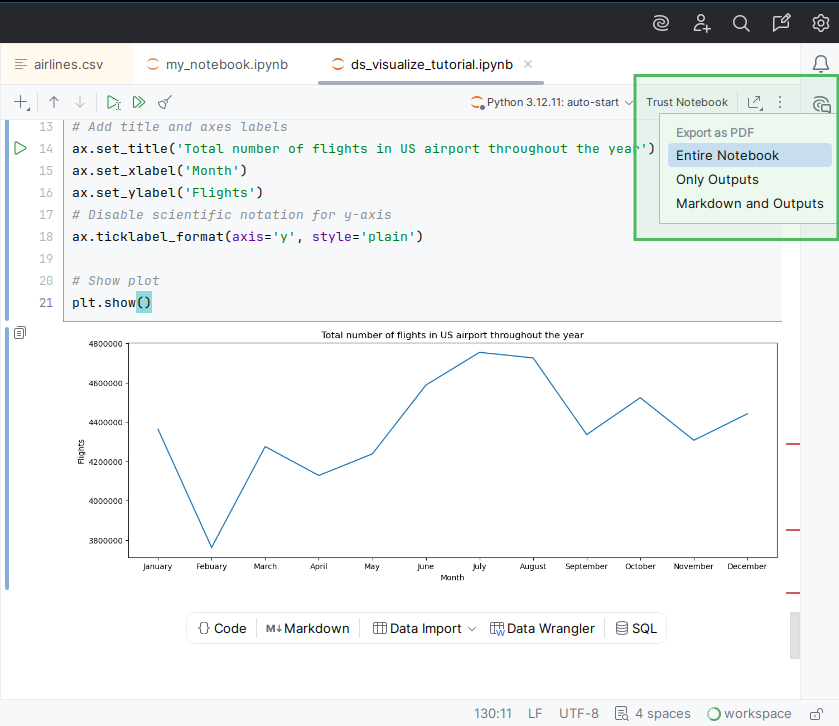Run all cells with the double-arrow icon
Viewport: 839px width, 726px height.
(139, 101)
